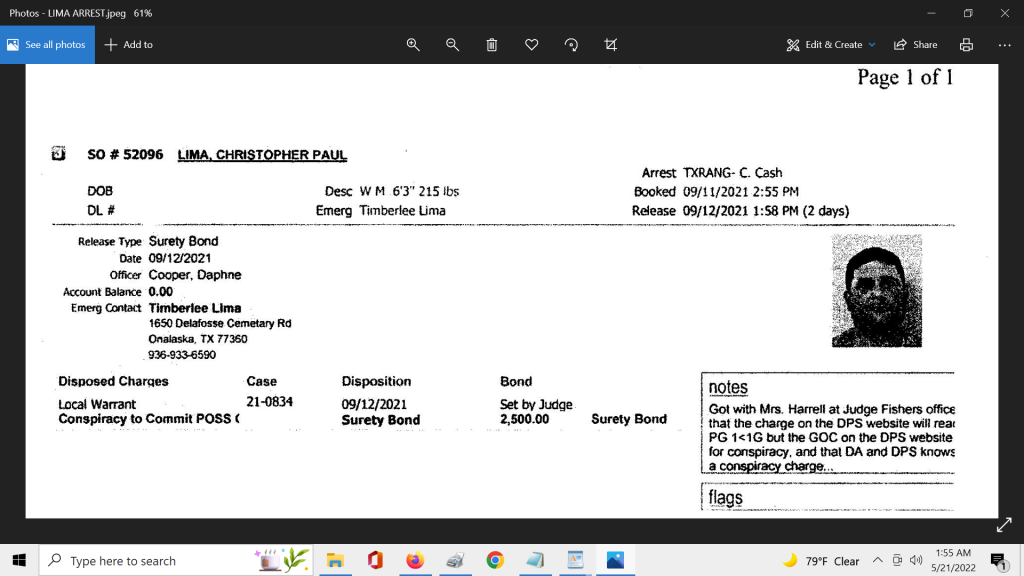Minimize the Photos window

(x=931, y=13)
